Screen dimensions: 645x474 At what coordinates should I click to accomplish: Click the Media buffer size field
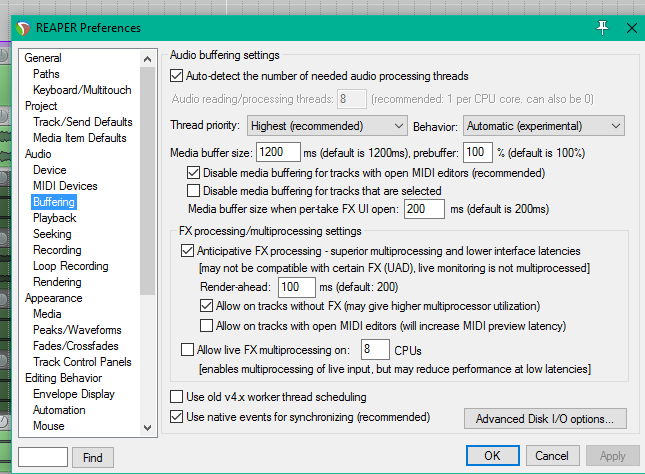coord(278,152)
